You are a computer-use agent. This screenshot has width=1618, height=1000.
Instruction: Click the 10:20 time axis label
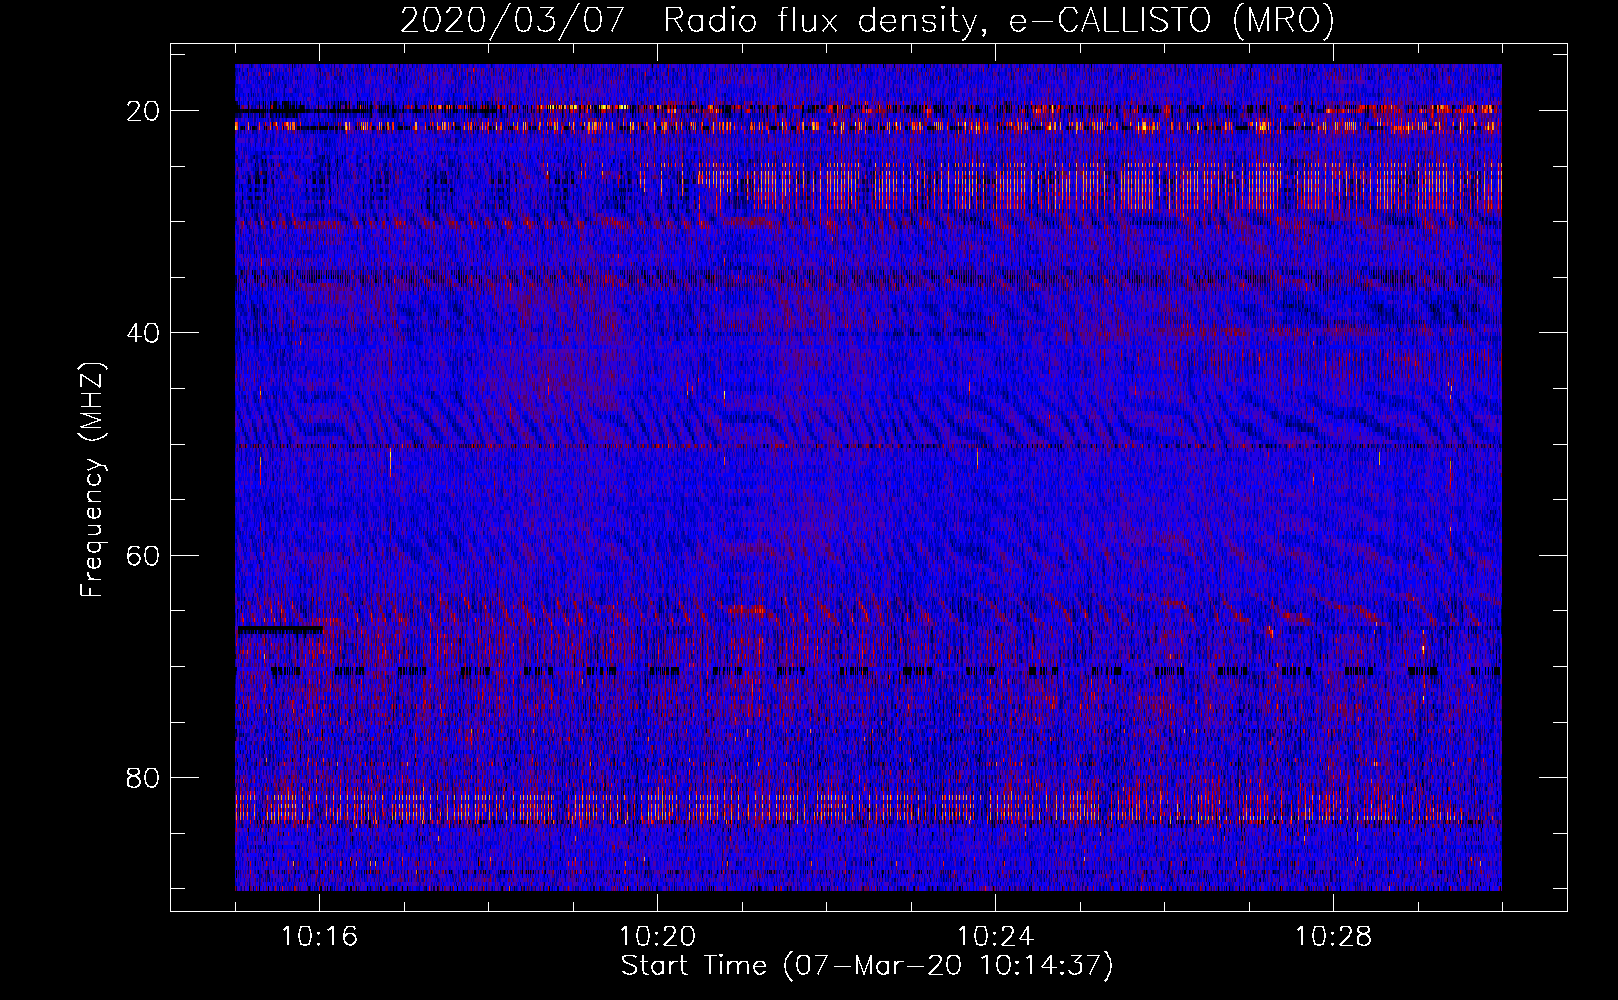657,936
